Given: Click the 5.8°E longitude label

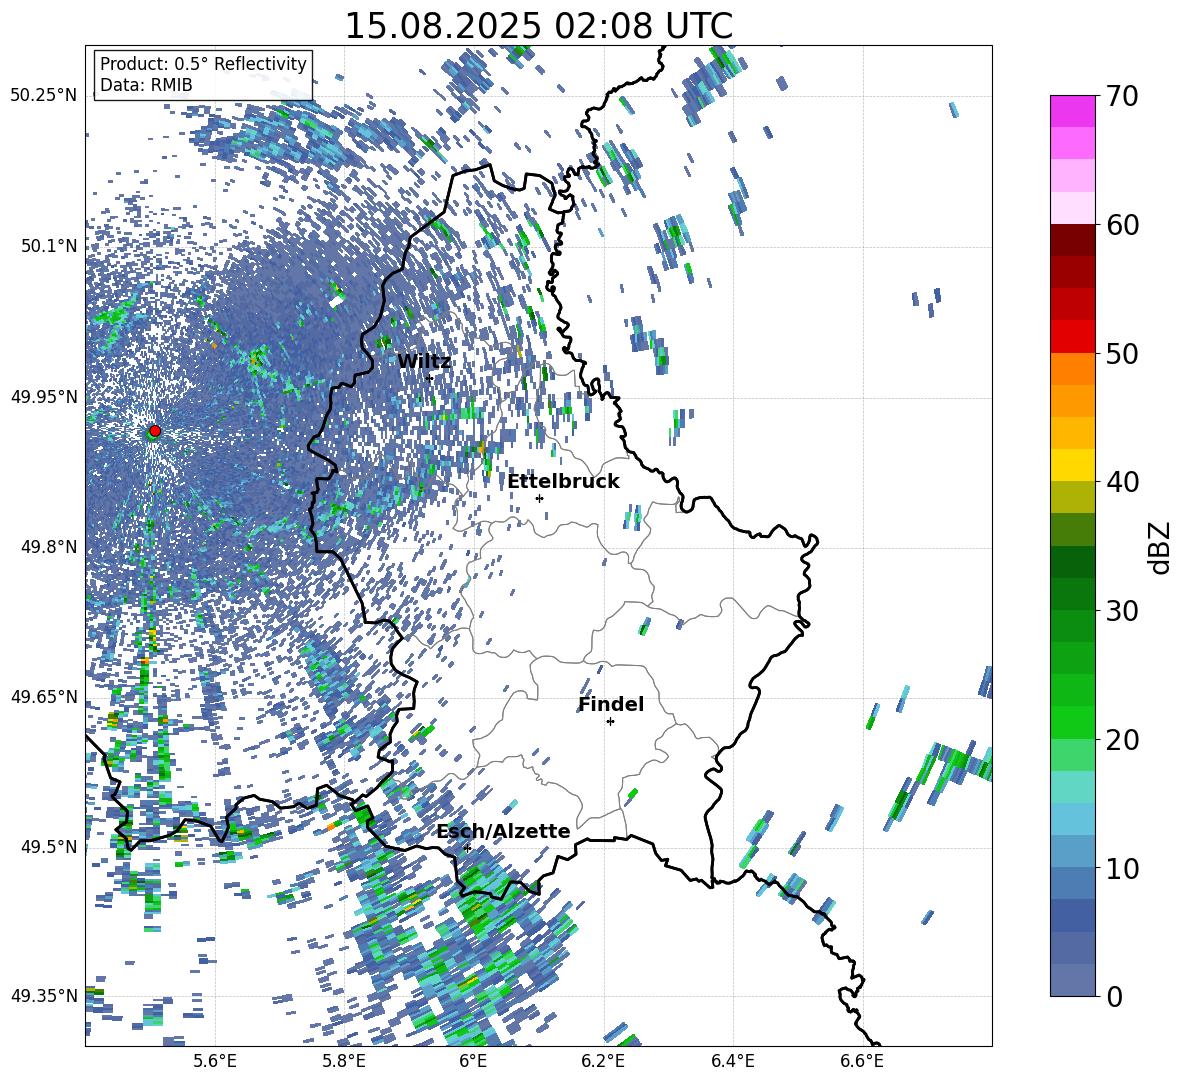Looking at the screenshot, I should click(344, 1061).
